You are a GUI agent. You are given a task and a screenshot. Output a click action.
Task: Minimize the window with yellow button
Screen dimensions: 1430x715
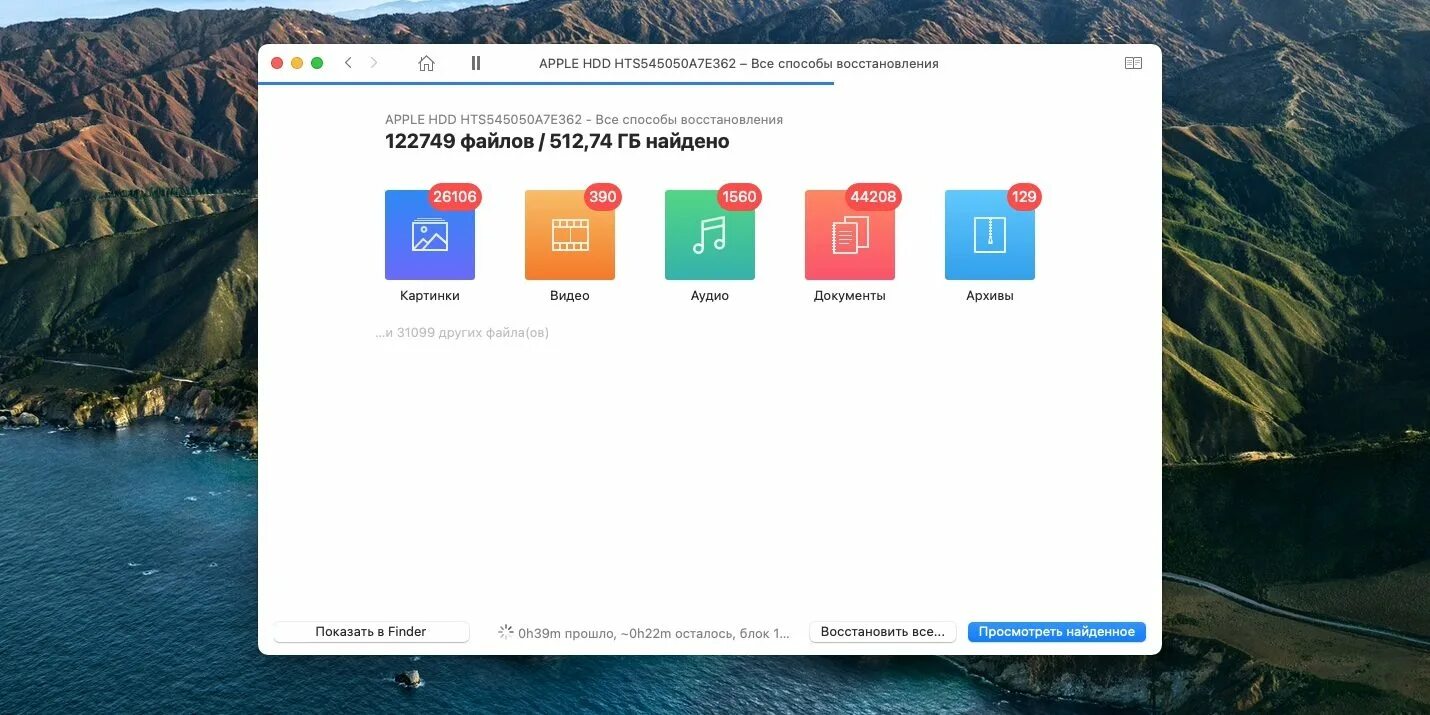pos(297,63)
